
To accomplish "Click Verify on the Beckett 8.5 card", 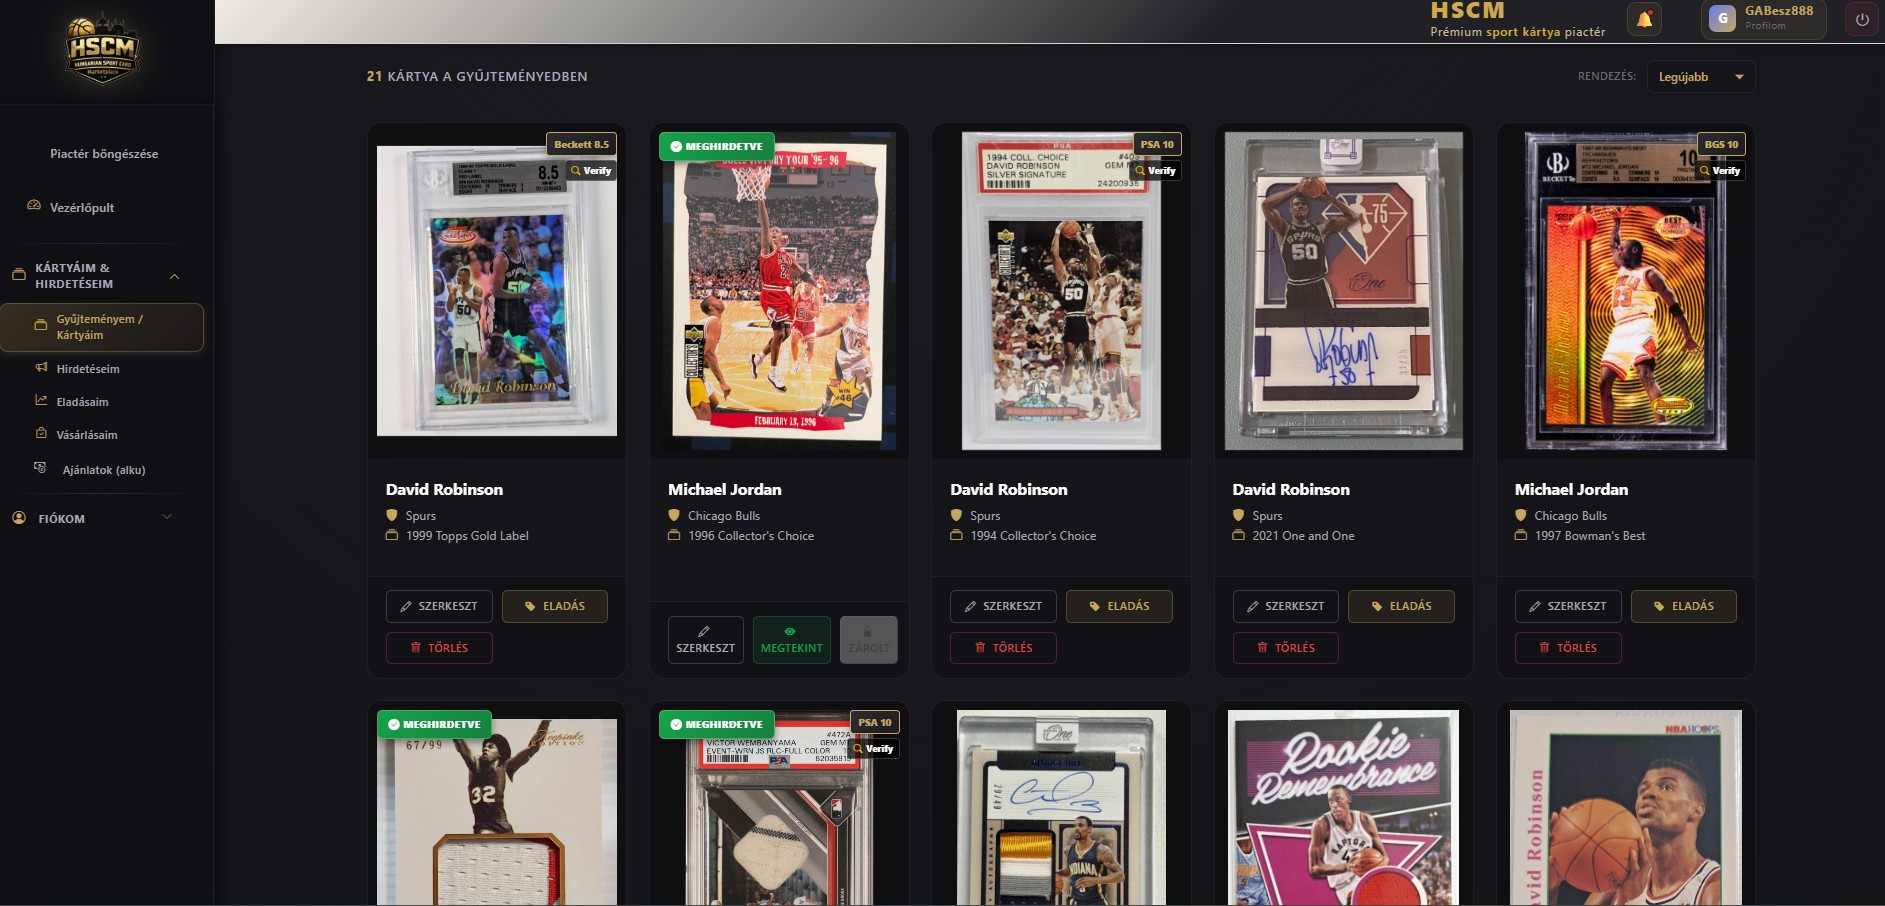I will pyautogui.click(x=591, y=171).
